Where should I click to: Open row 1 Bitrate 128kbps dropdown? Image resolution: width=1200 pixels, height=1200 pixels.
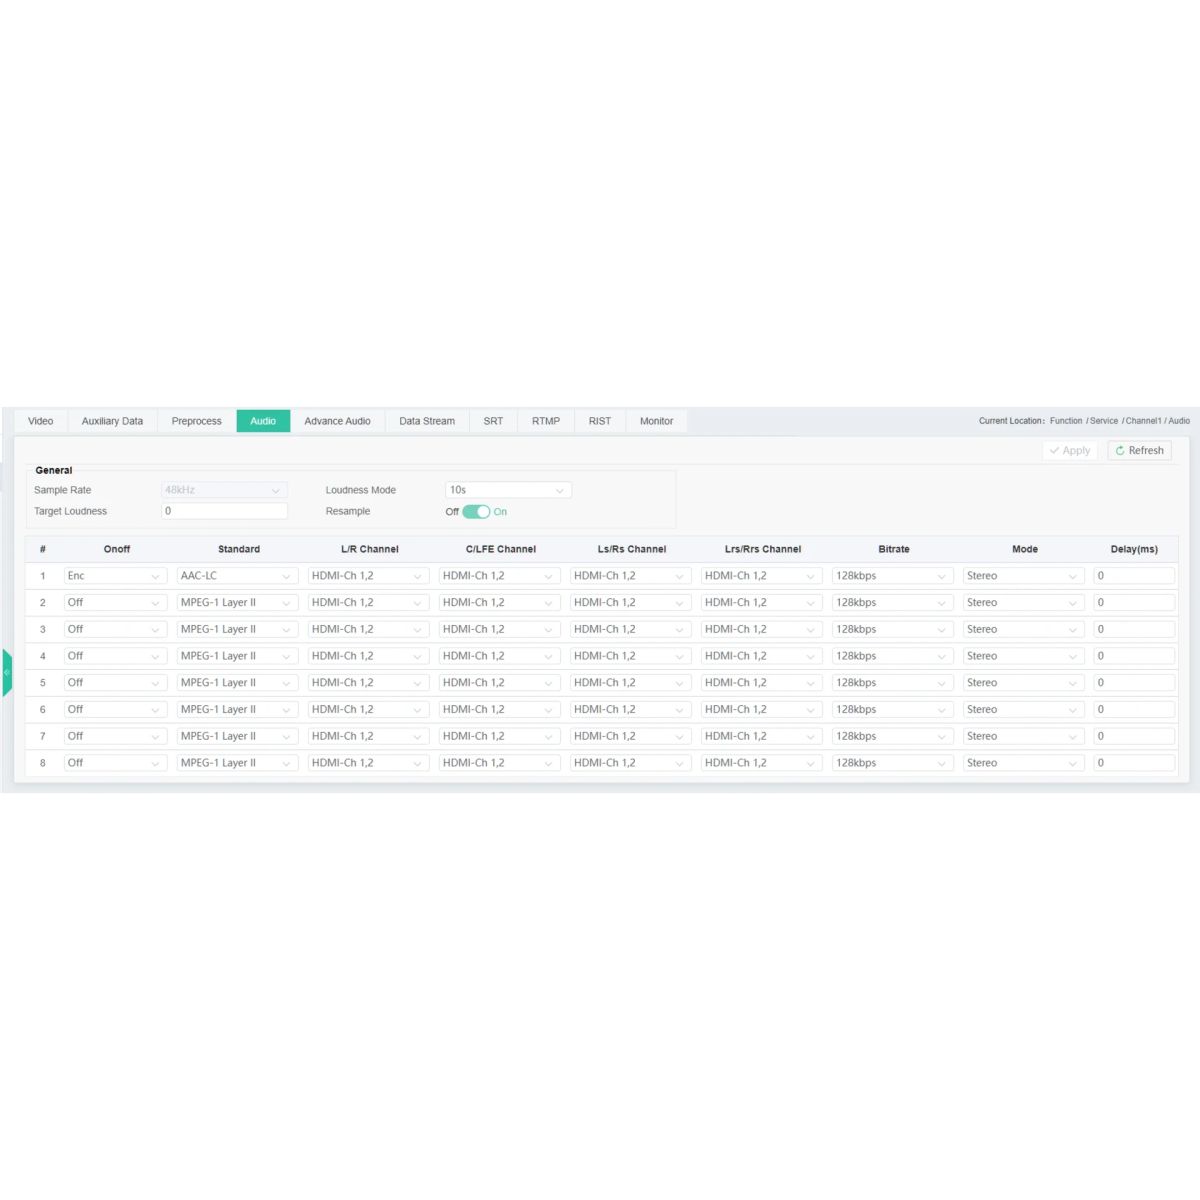coord(891,576)
